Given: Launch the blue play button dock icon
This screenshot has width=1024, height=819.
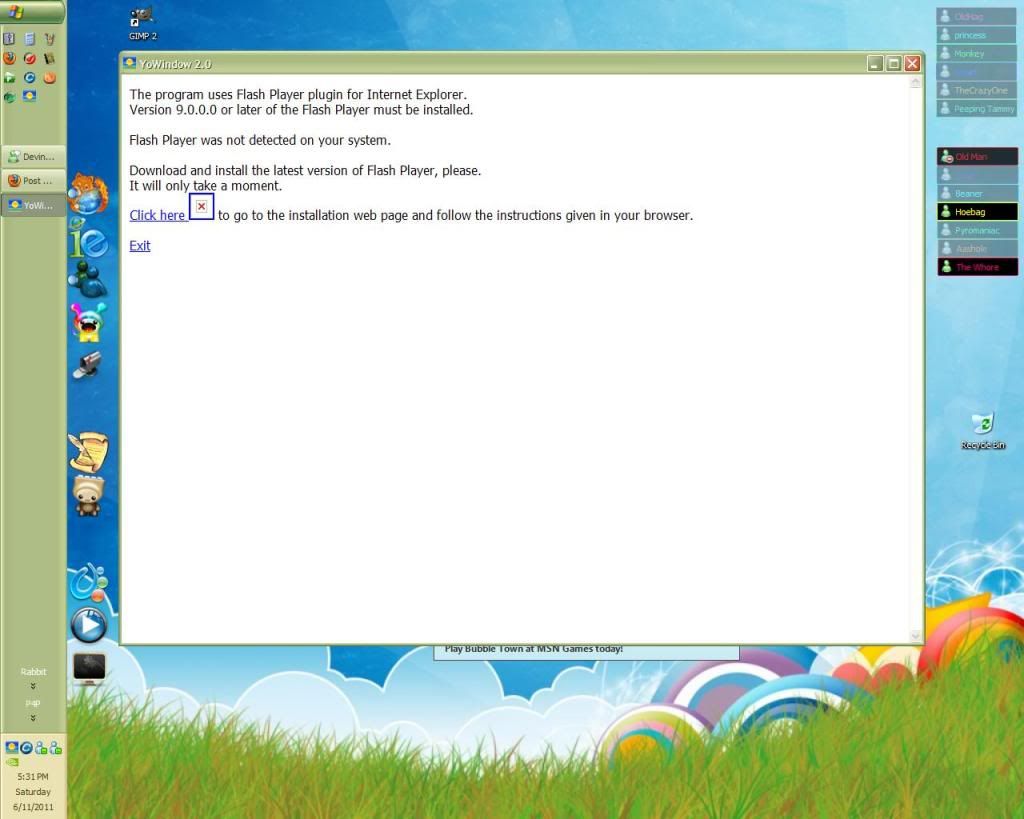Looking at the screenshot, I should (x=89, y=626).
